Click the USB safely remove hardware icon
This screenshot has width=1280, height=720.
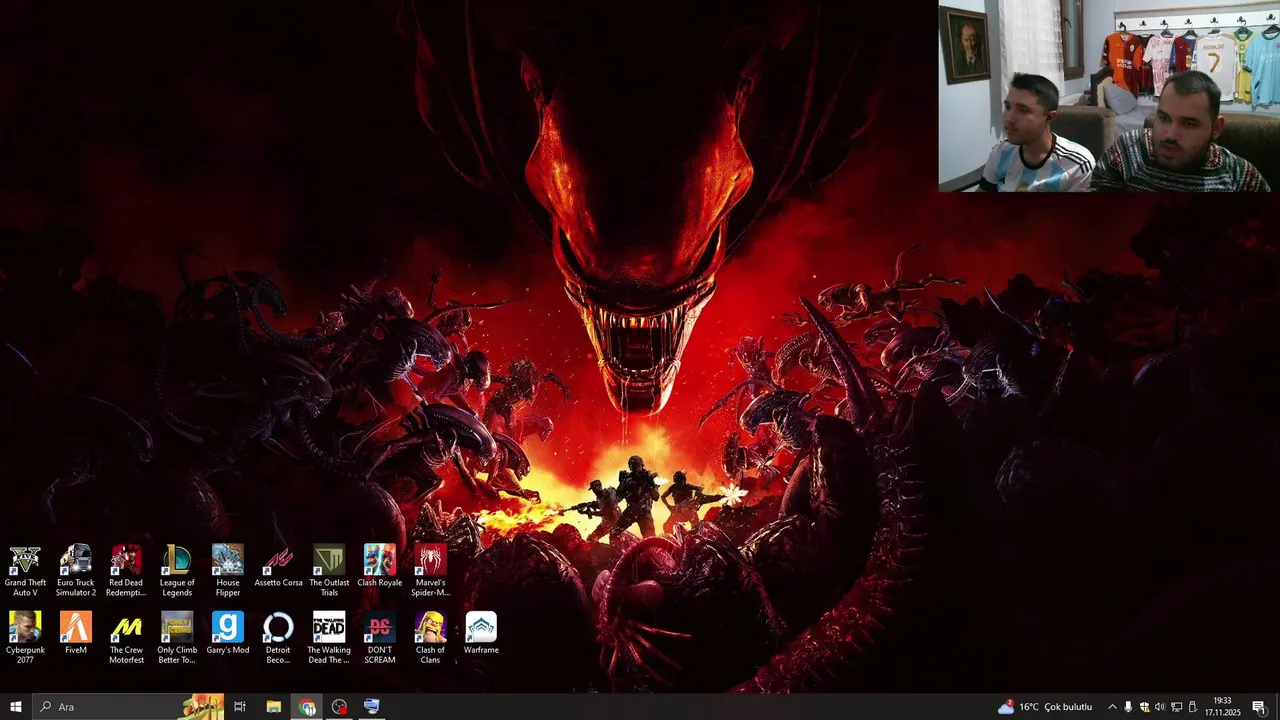pos(1192,707)
